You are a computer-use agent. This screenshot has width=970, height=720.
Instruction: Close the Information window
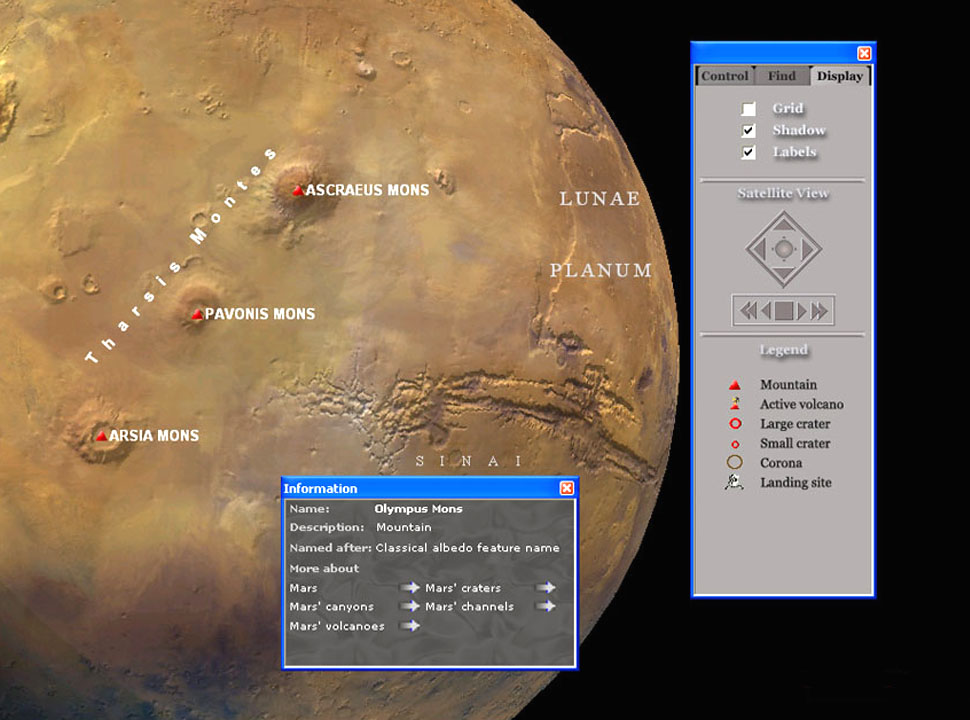click(x=567, y=488)
